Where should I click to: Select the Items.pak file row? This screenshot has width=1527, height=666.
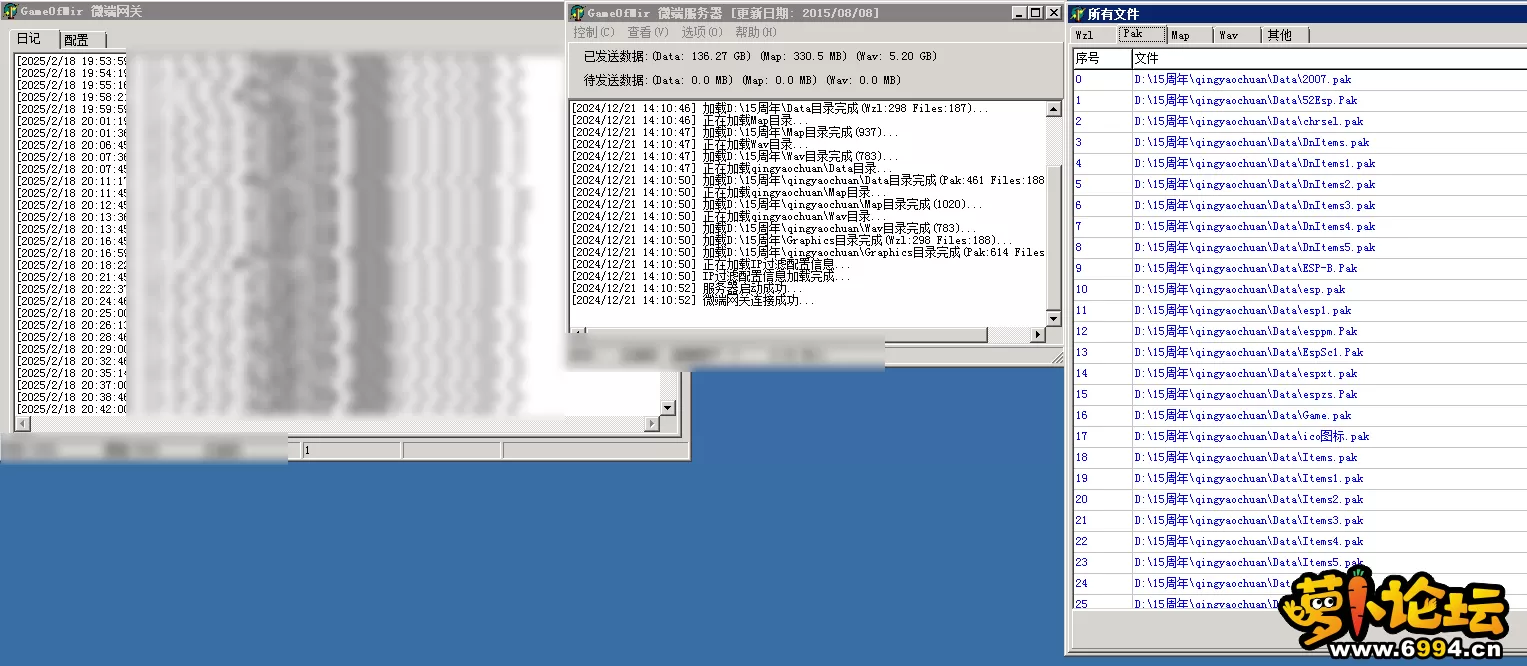point(1298,457)
